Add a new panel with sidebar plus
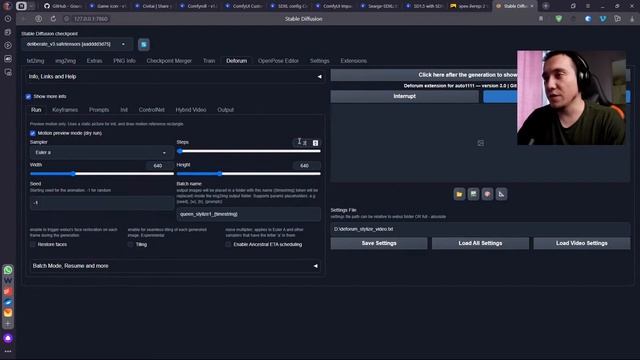 (8, 324)
